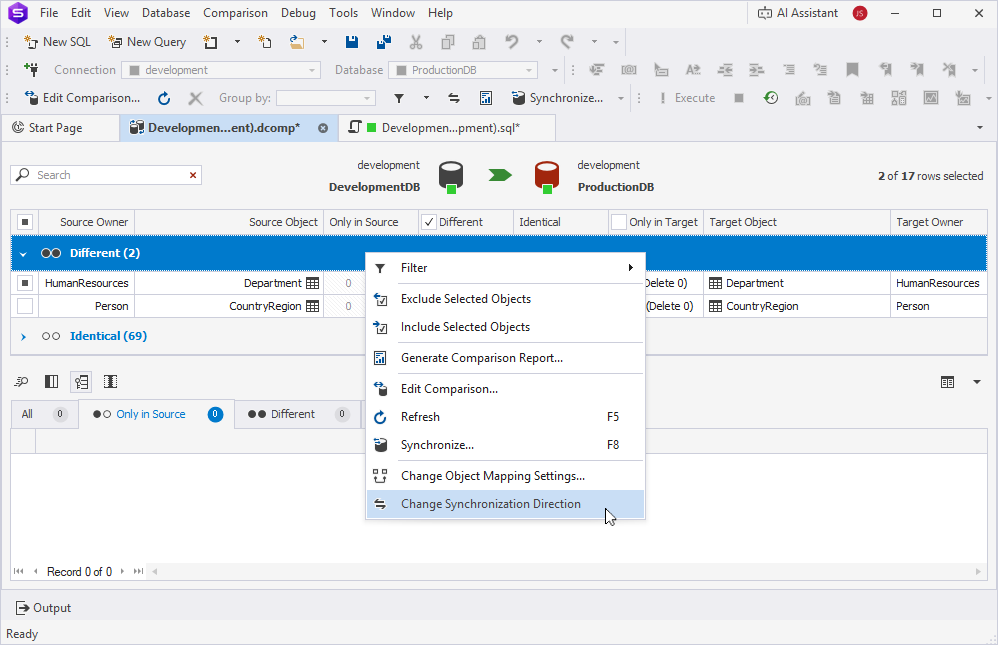This screenshot has height=645, width=998.
Task: Enable the Only in Target checkbox
Action: (619, 222)
